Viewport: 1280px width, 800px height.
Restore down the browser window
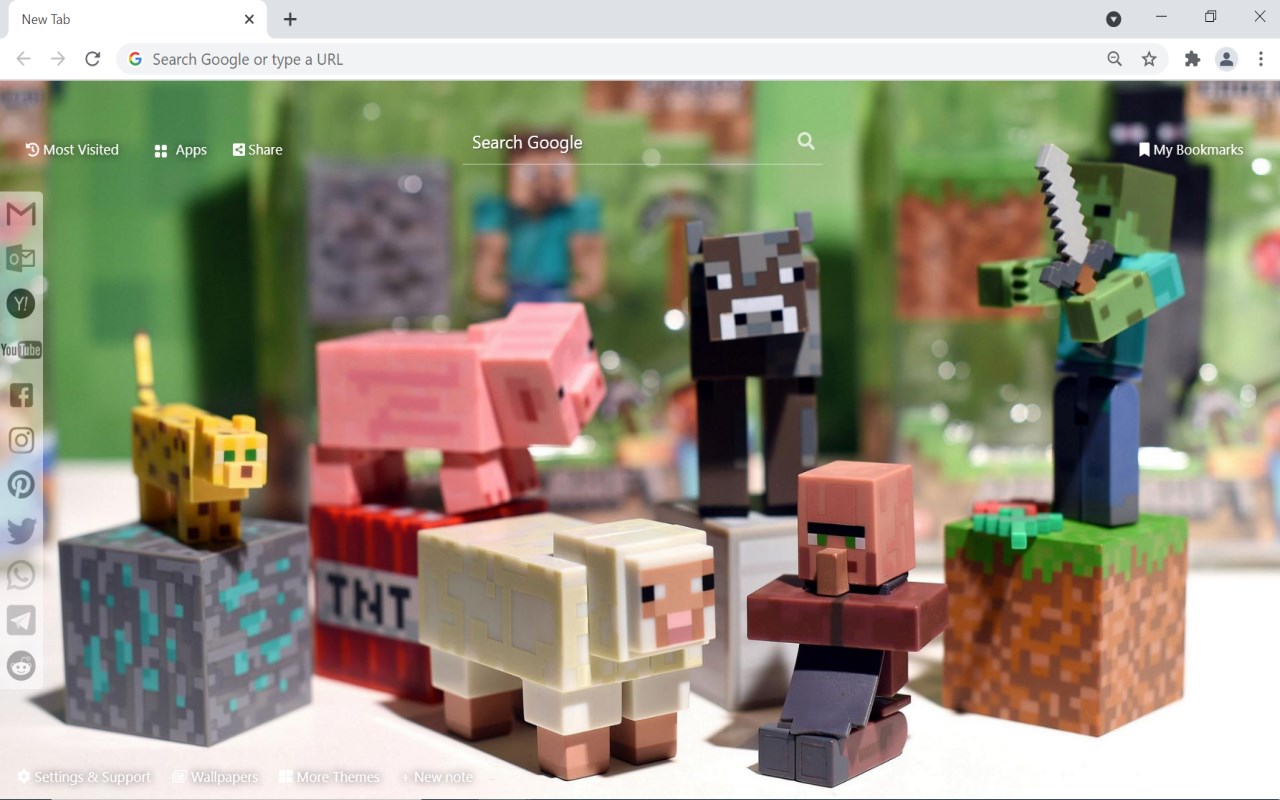(x=1210, y=17)
